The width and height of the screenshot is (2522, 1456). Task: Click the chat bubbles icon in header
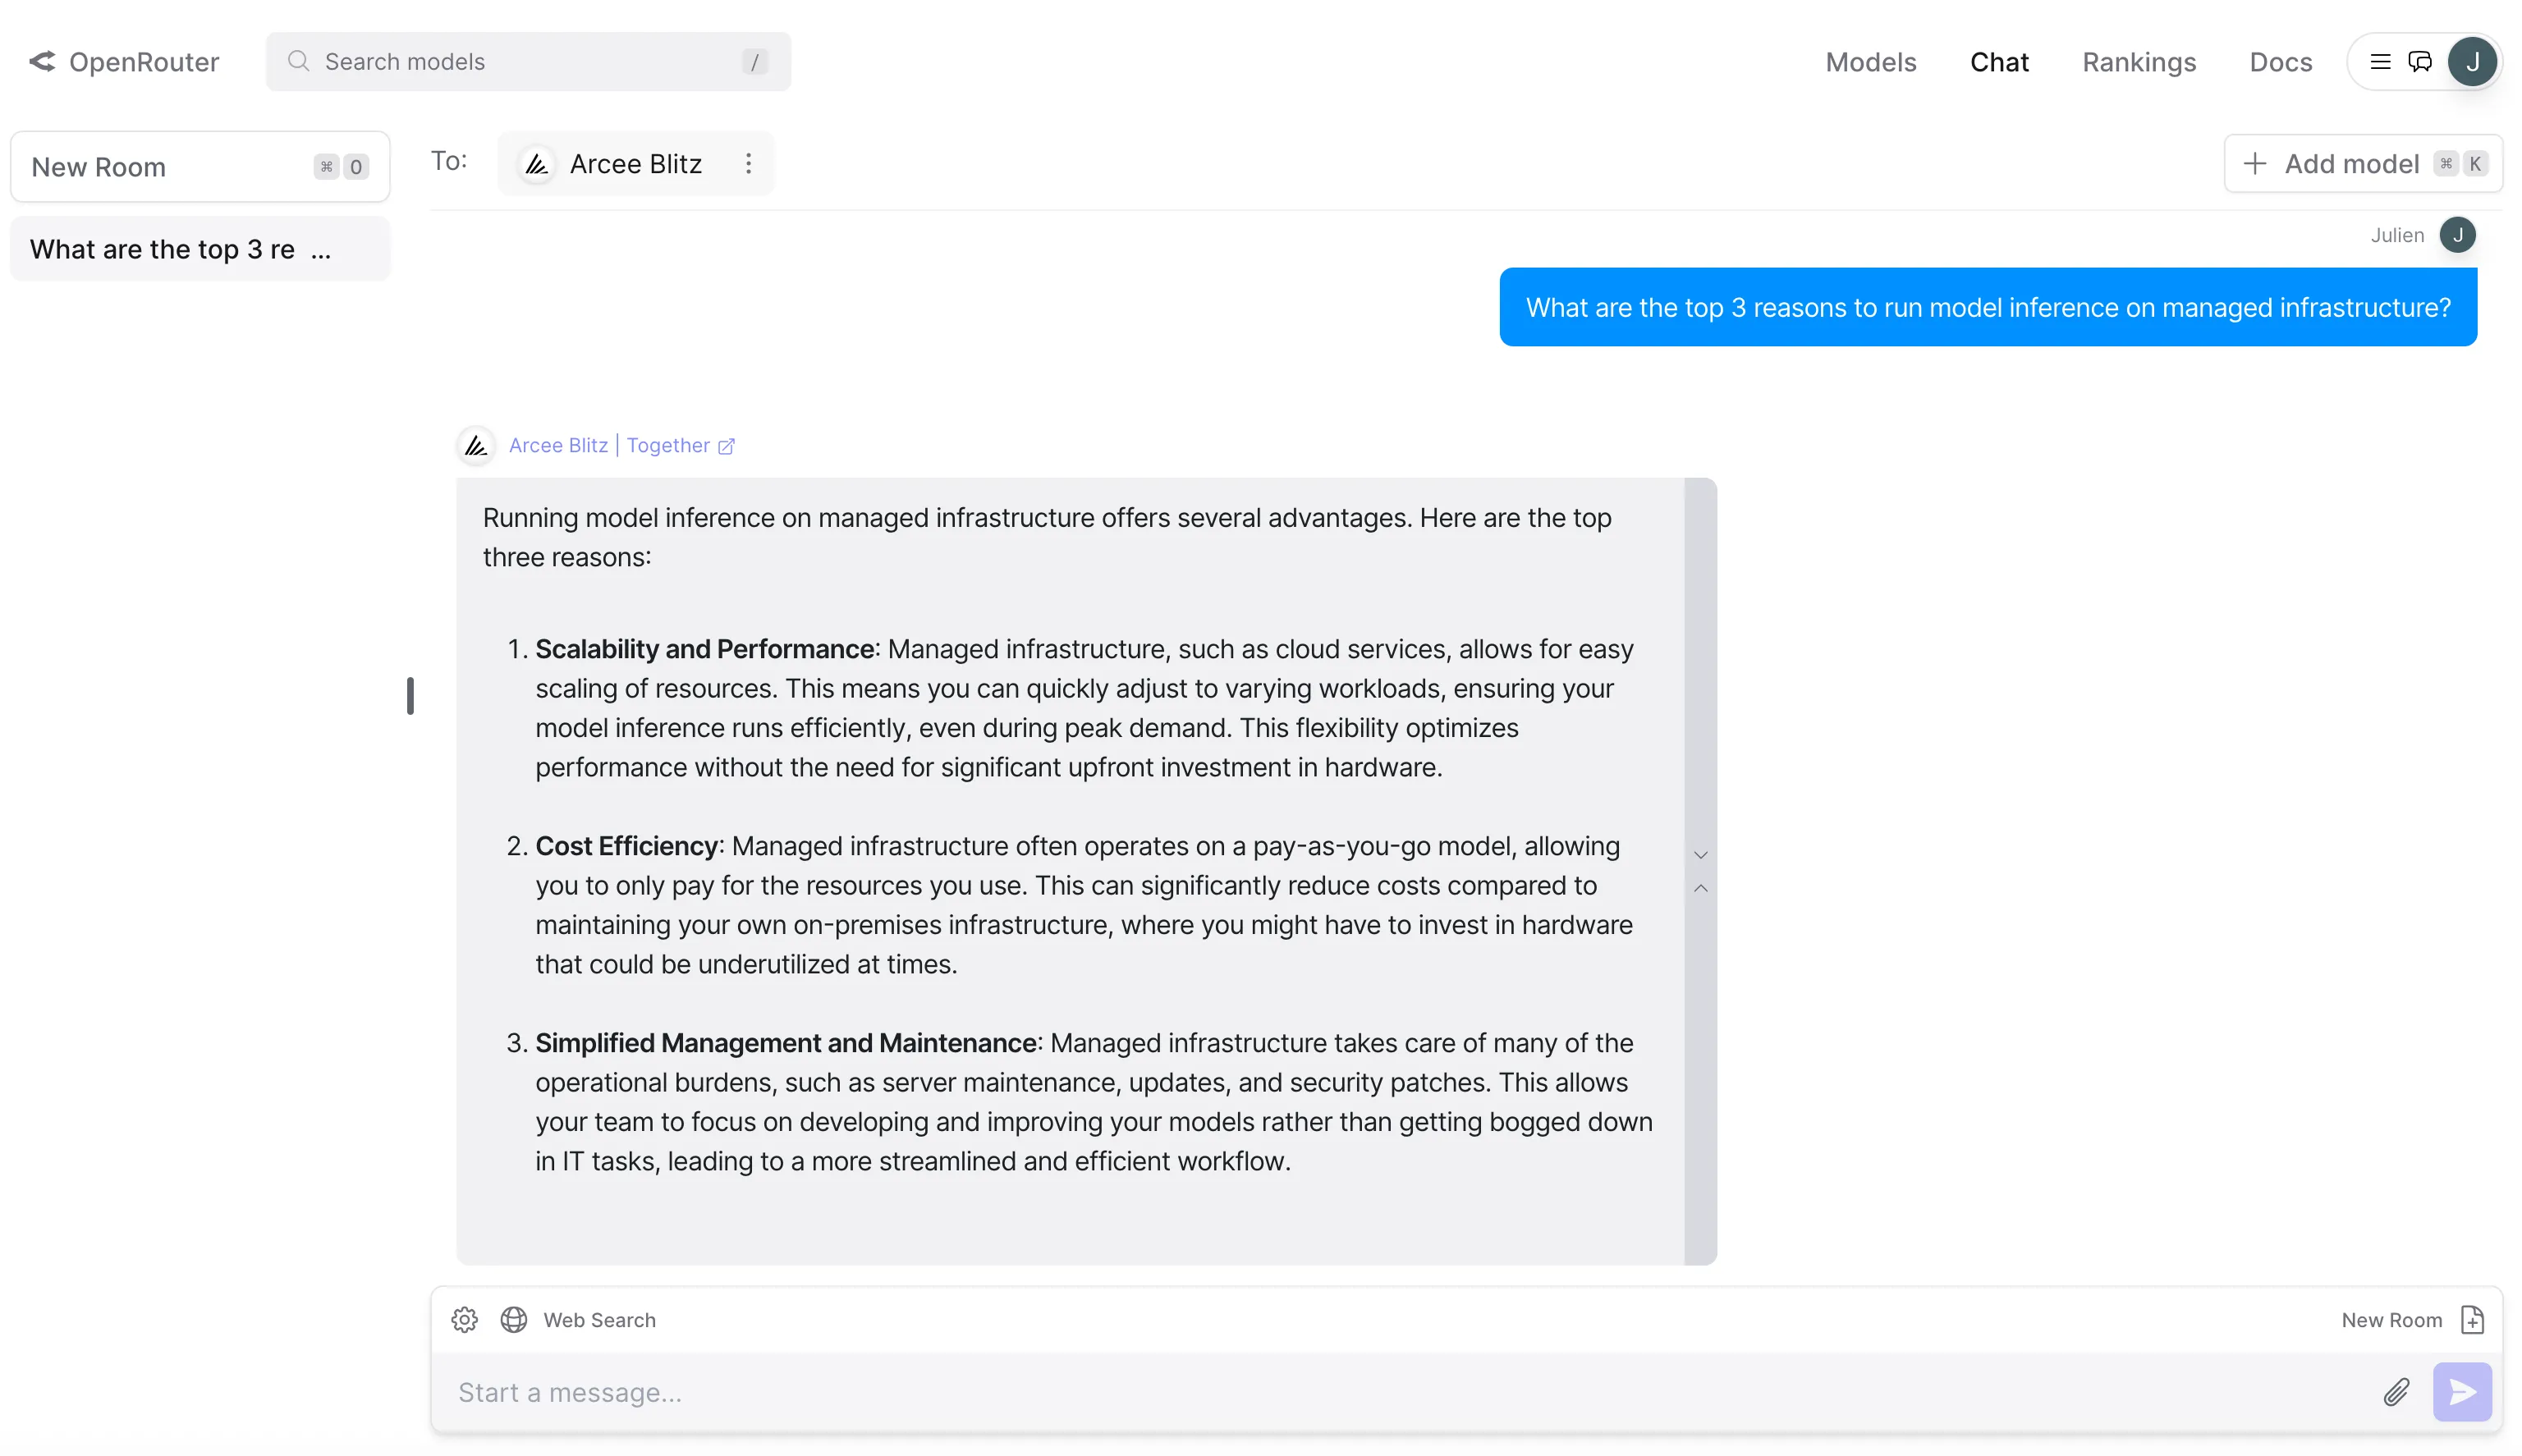2420,62
